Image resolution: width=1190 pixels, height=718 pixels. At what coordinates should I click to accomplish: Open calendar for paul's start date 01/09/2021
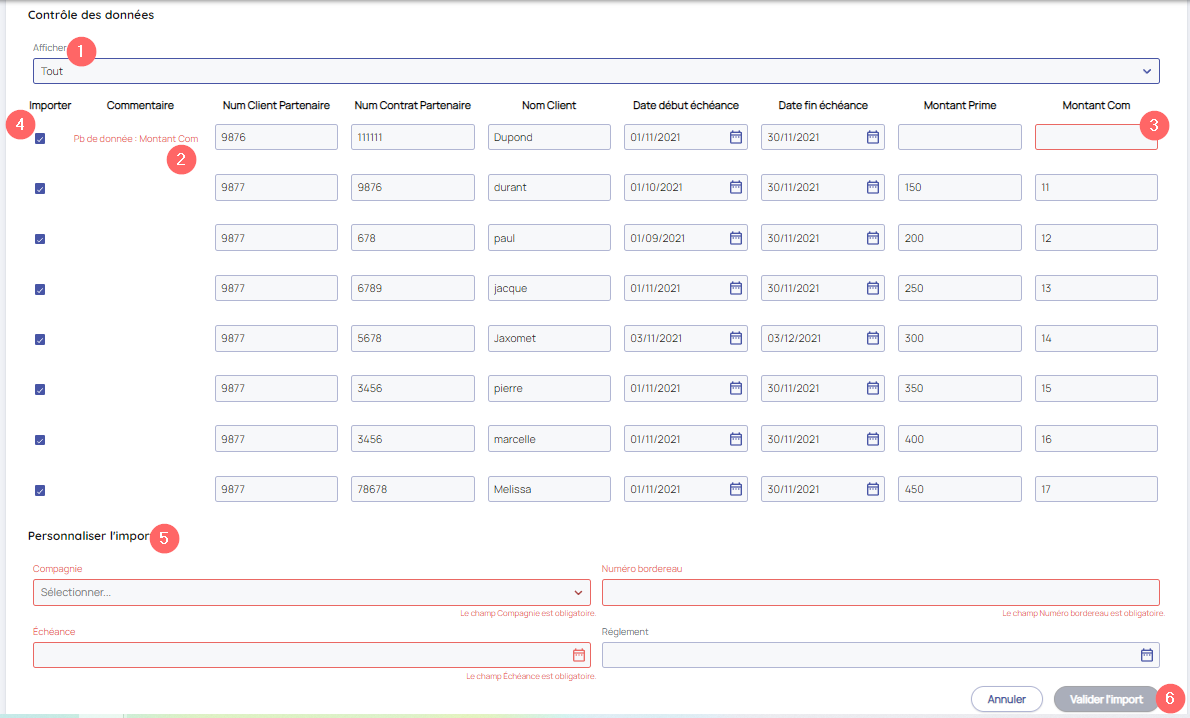(735, 238)
